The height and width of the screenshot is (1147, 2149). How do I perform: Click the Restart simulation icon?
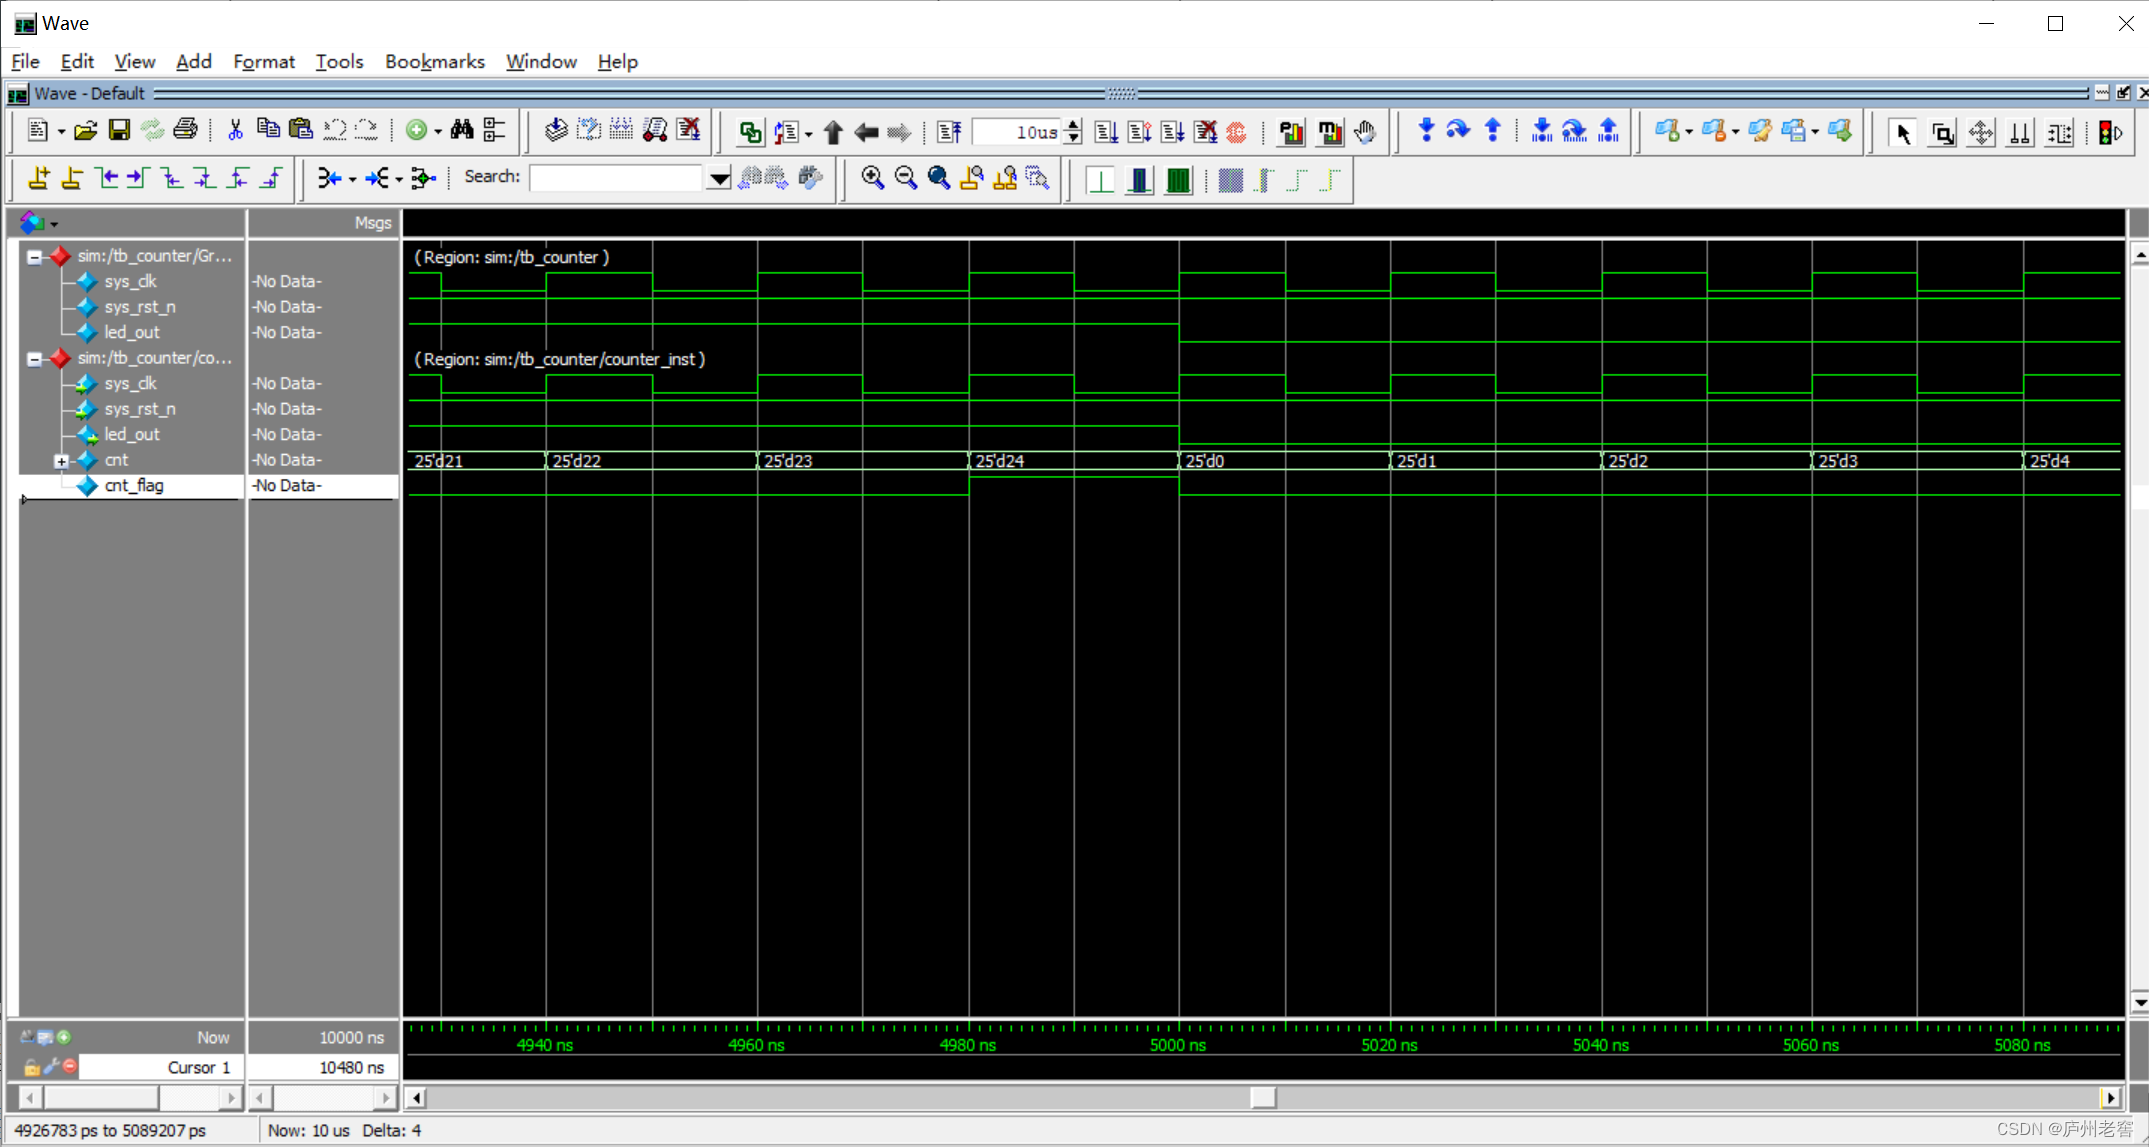click(949, 132)
